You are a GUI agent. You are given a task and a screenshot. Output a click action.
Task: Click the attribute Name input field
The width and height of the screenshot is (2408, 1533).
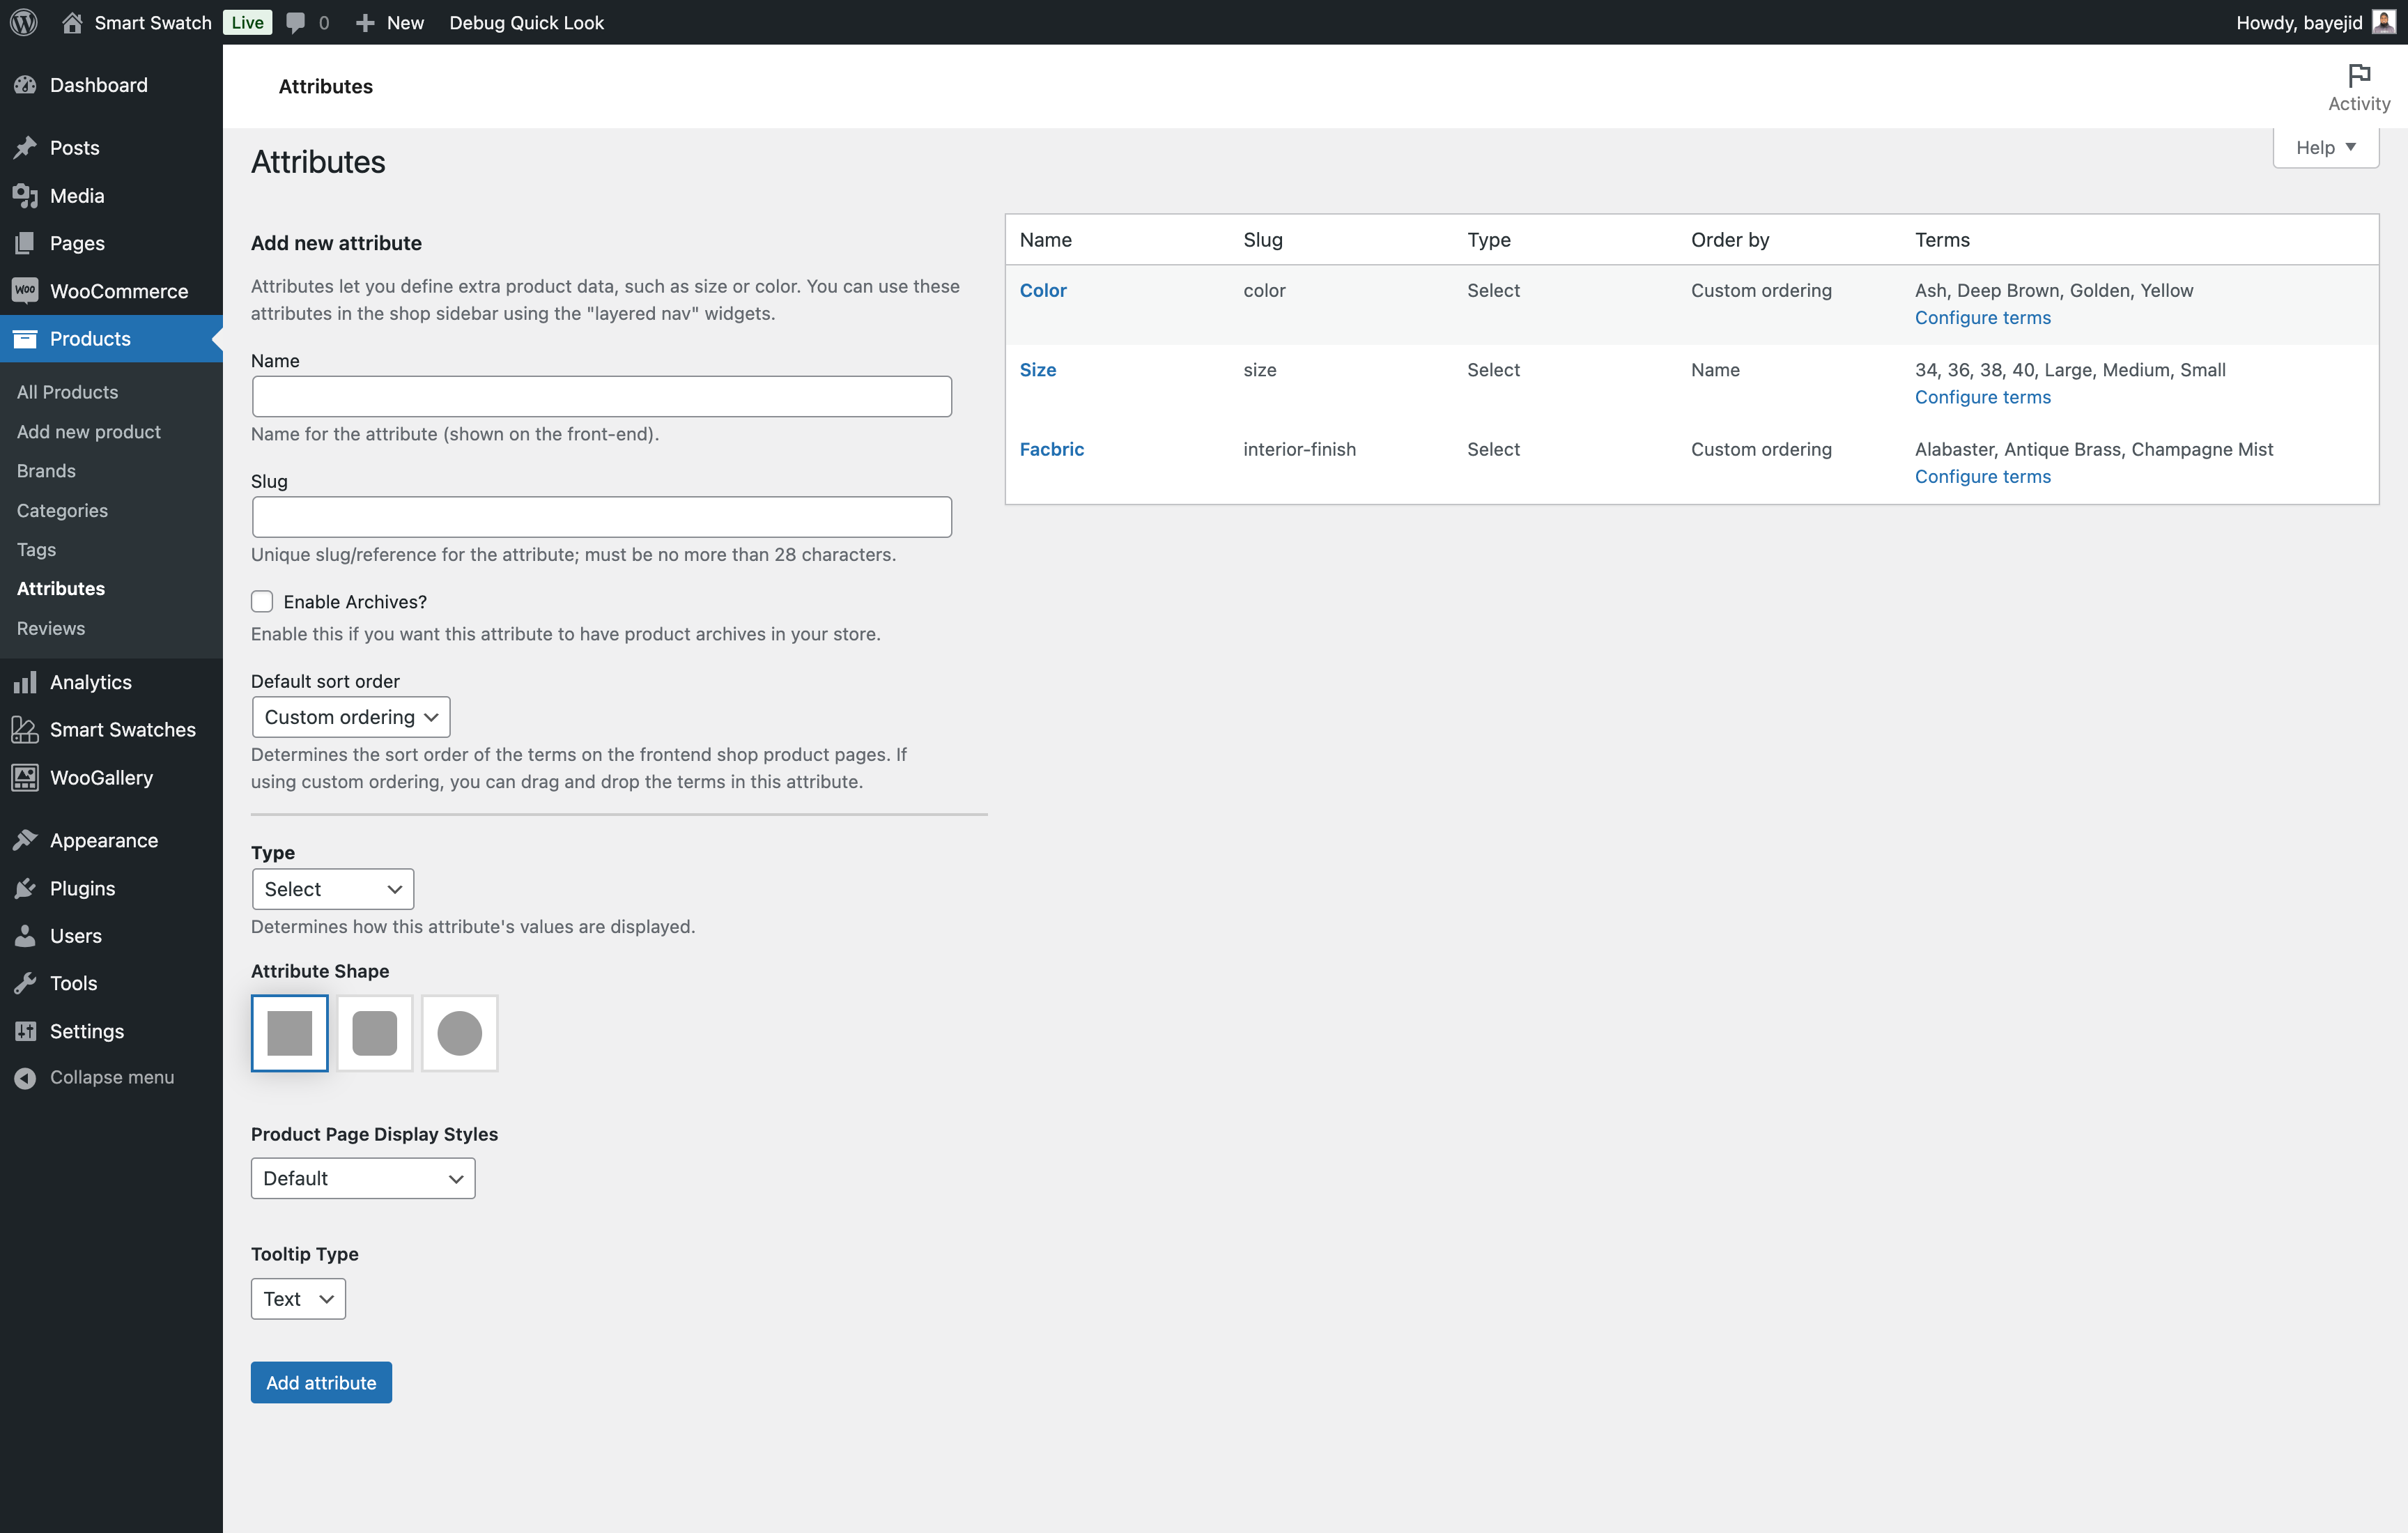601,396
